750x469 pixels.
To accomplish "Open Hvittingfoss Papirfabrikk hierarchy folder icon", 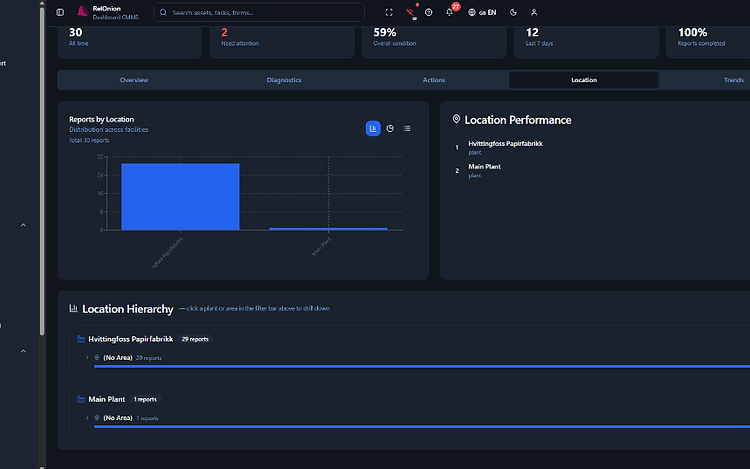I will pos(81,339).
